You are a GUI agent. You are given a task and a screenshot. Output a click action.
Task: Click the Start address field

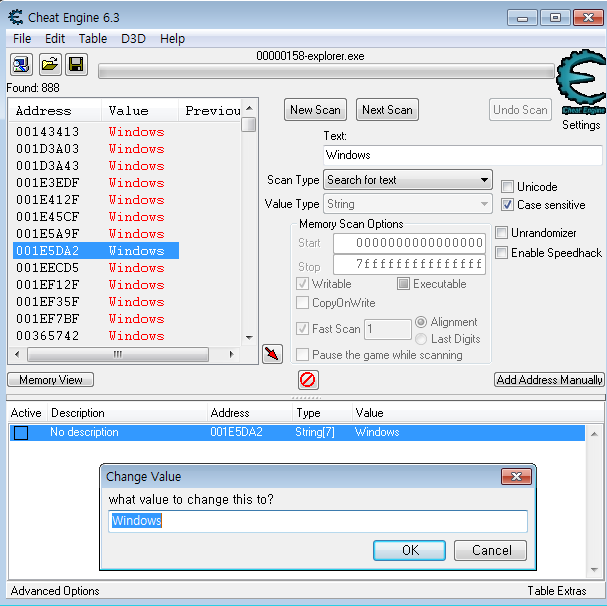tap(409, 243)
